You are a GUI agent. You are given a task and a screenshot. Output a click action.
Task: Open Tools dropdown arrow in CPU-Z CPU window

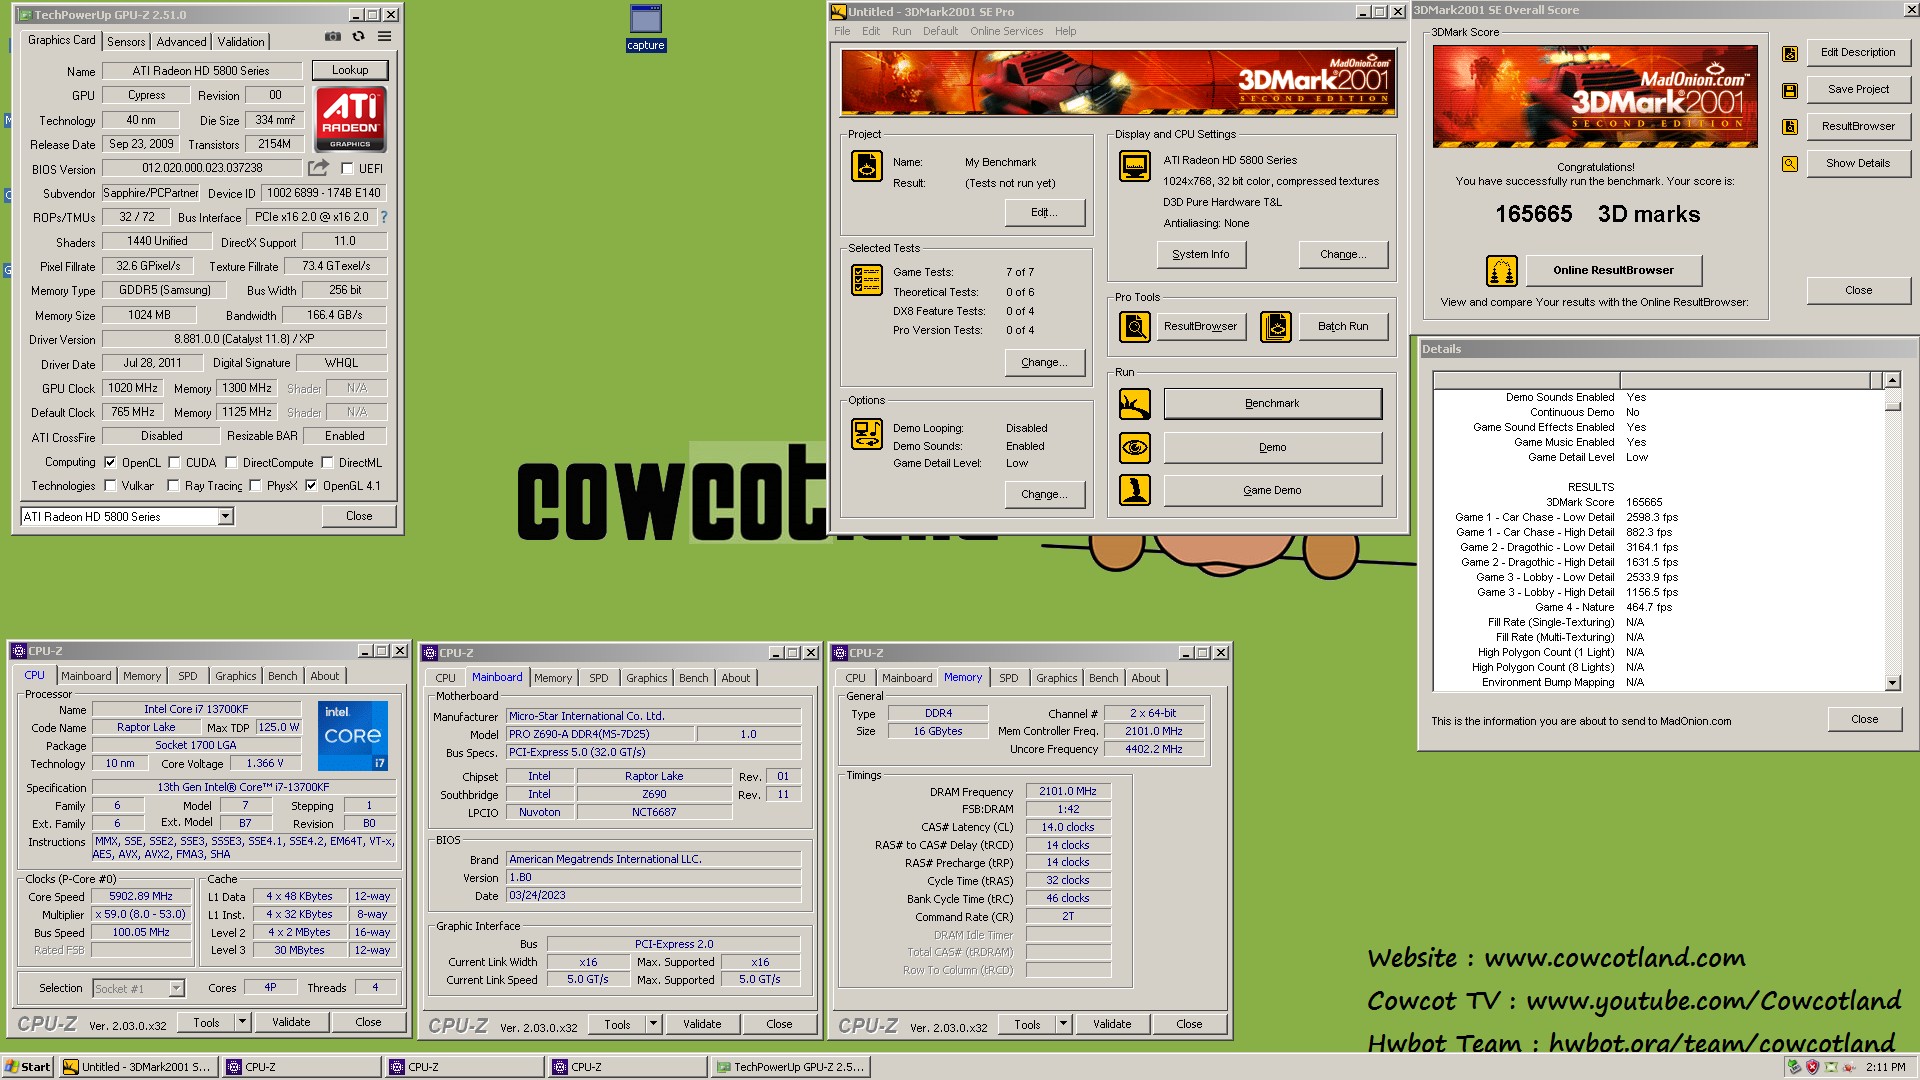coord(242,1022)
